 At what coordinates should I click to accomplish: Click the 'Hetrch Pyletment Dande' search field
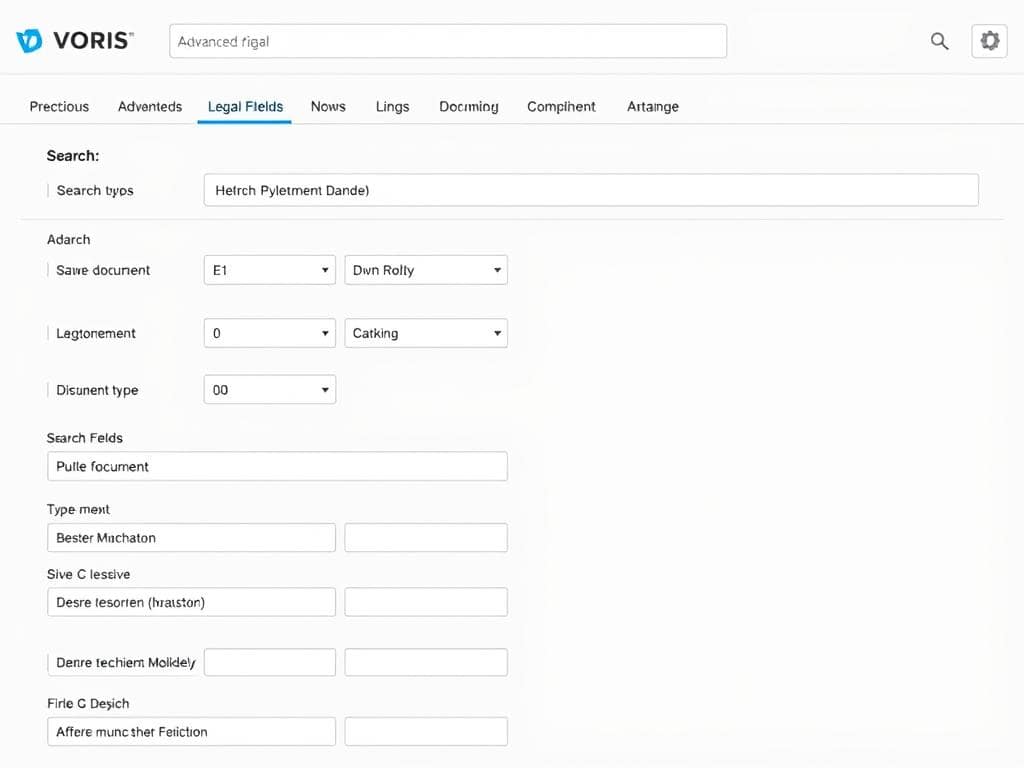pyautogui.click(x=590, y=190)
